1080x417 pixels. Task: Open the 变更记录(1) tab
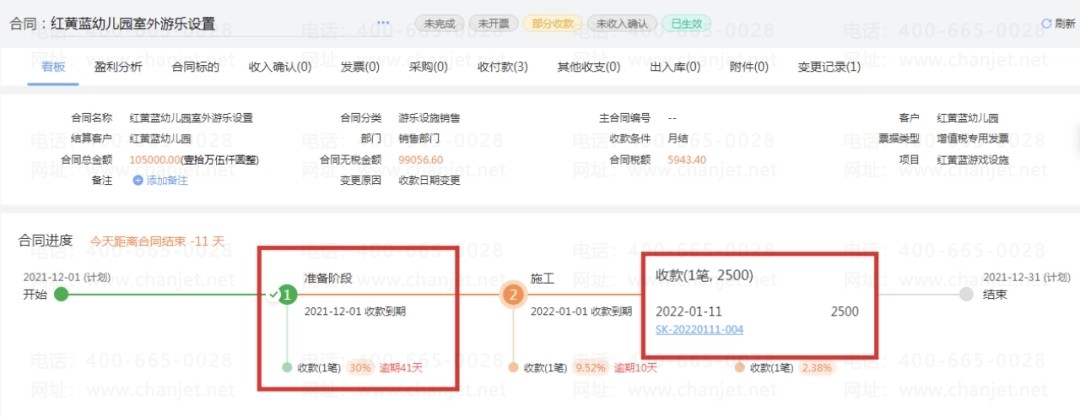click(x=829, y=67)
